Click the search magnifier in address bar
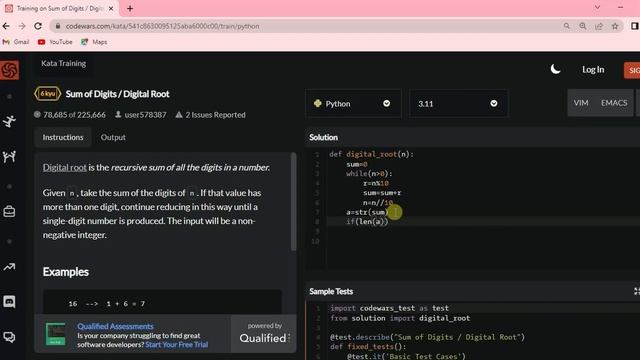The width and height of the screenshot is (640, 360). (x=567, y=26)
